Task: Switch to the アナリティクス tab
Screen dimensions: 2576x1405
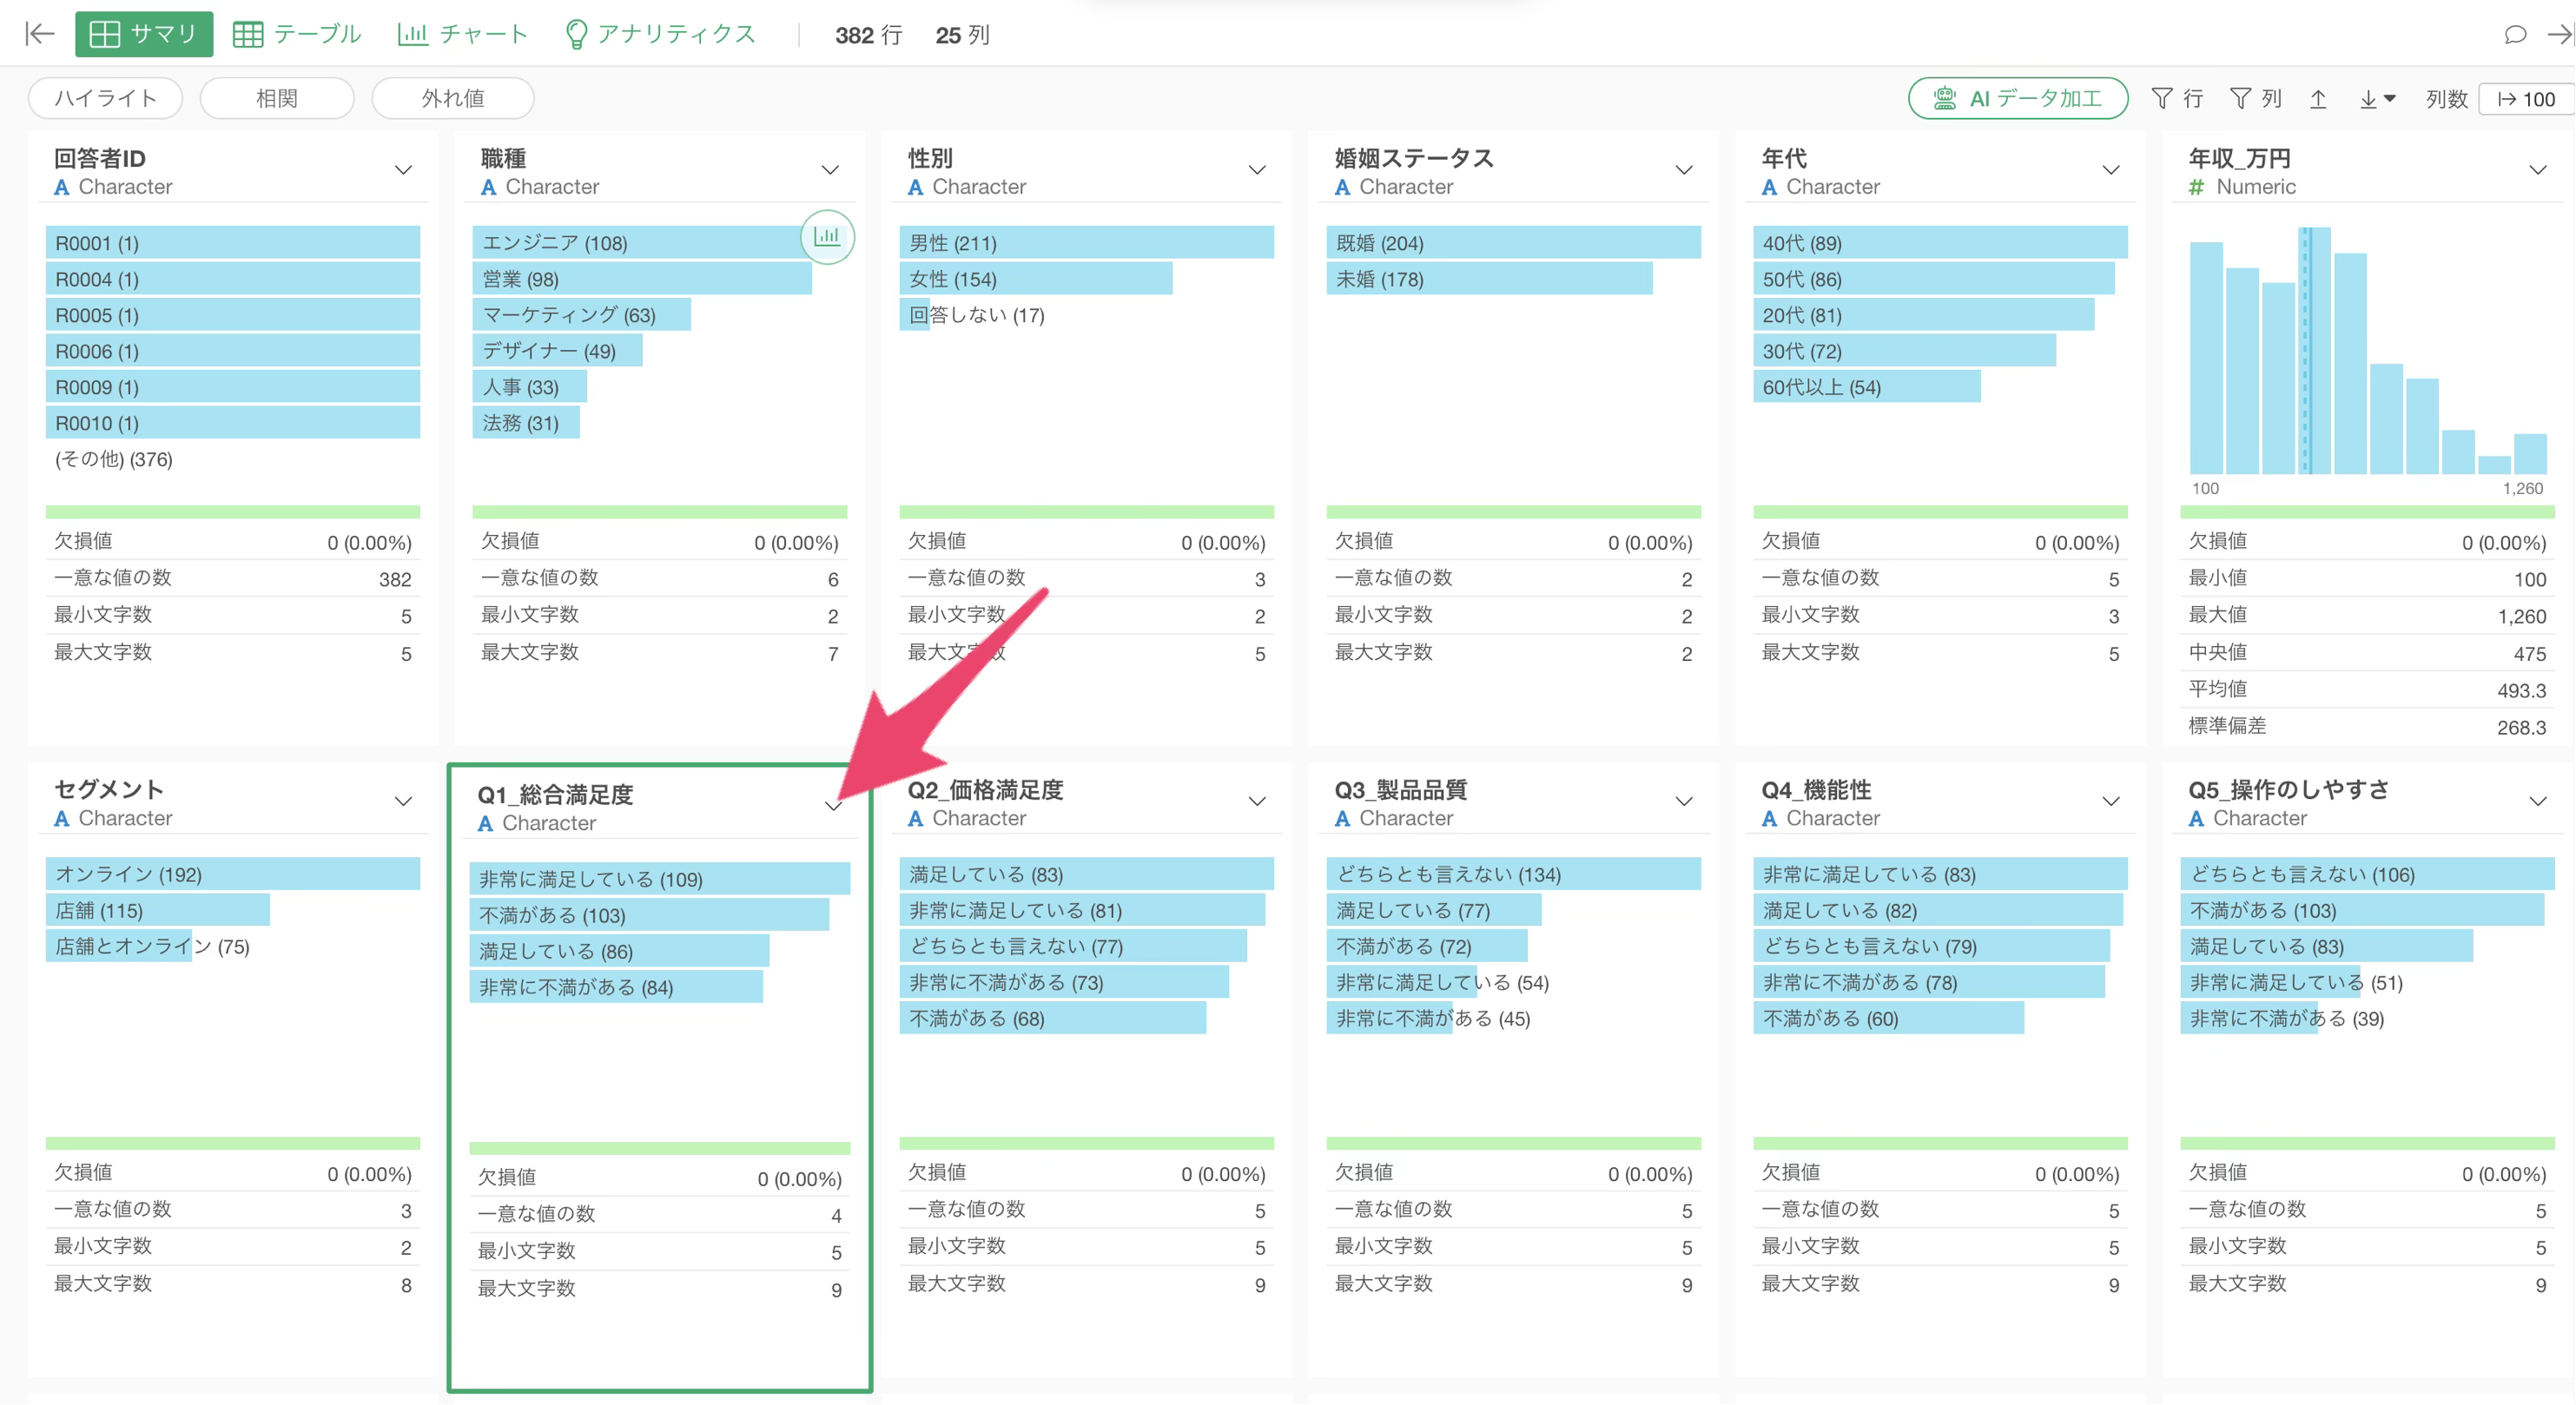Action: tap(659, 34)
